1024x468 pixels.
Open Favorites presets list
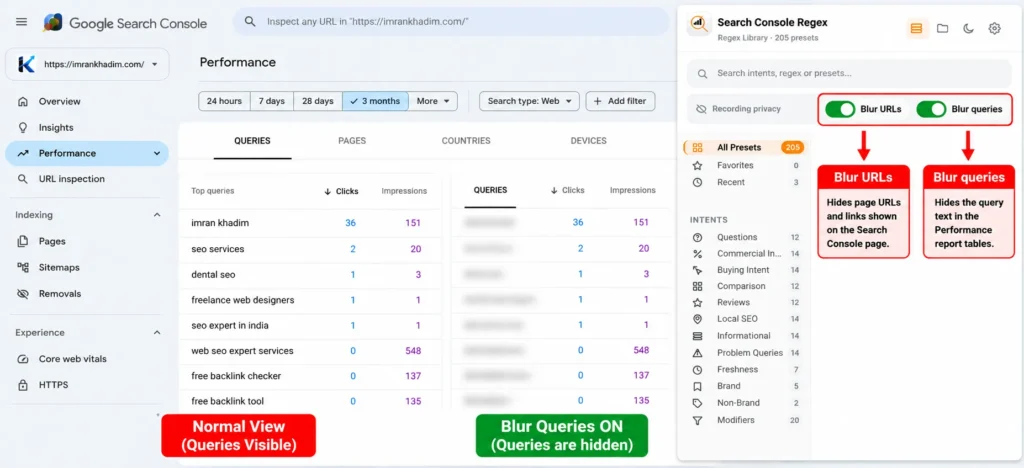coord(744,166)
